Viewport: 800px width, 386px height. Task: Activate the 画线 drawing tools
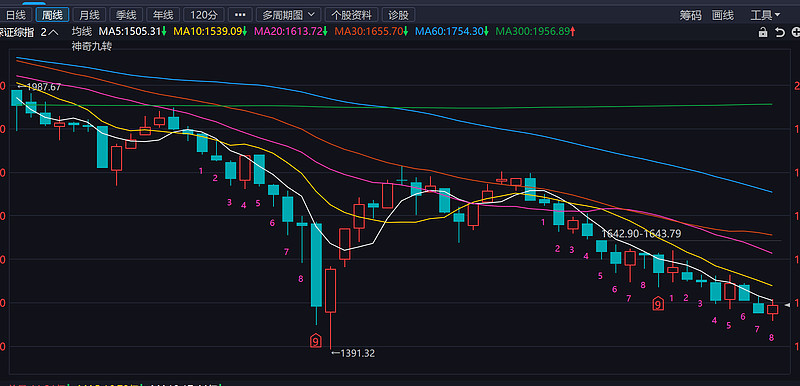point(722,15)
